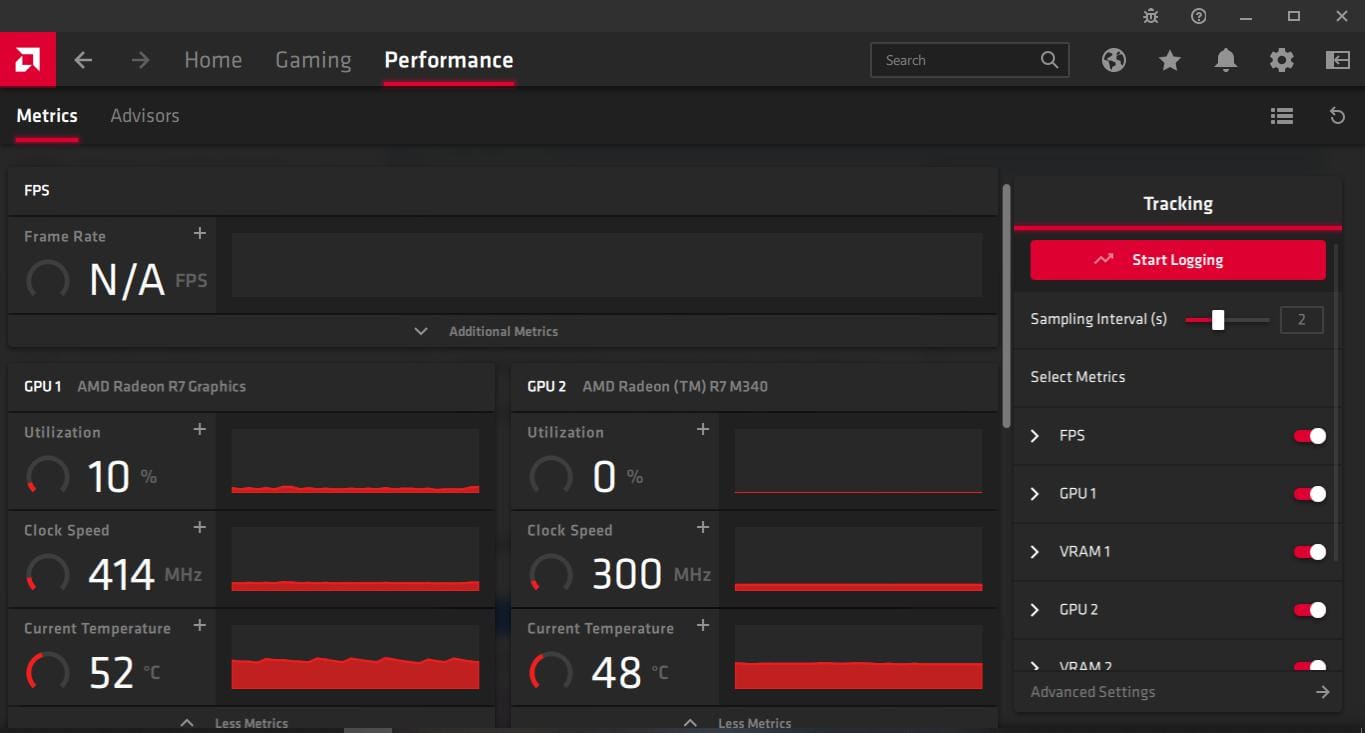Expand VRAM 1 in Select Metrics

click(1035, 552)
